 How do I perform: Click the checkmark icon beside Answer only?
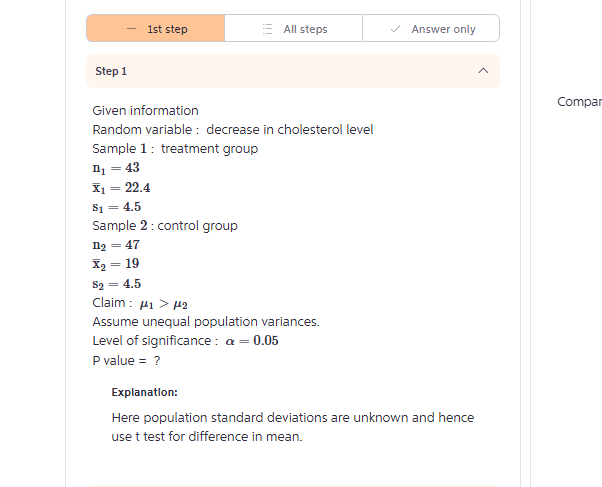(x=395, y=29)
